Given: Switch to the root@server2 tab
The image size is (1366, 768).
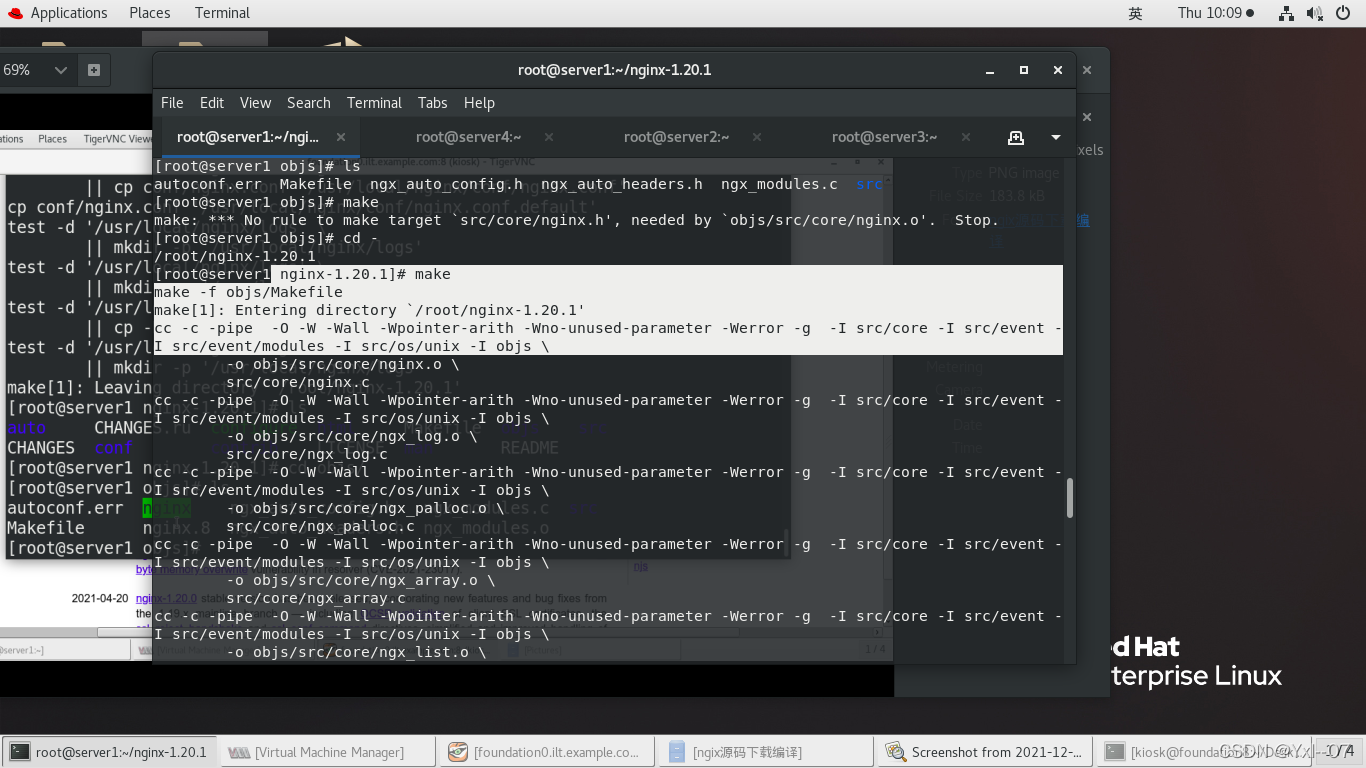Looking at the screenshot, I should coord(677,137).
